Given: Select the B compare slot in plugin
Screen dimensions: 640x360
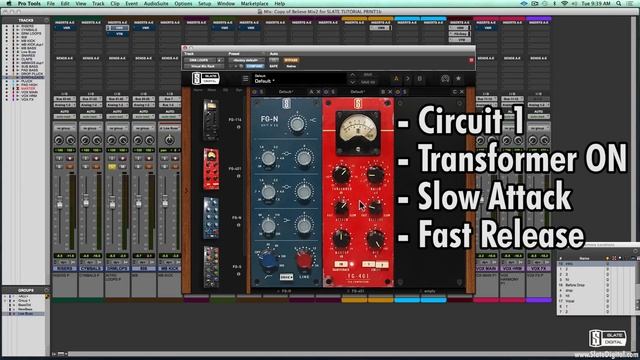Looking at the screenshot, I should (419, 78).
